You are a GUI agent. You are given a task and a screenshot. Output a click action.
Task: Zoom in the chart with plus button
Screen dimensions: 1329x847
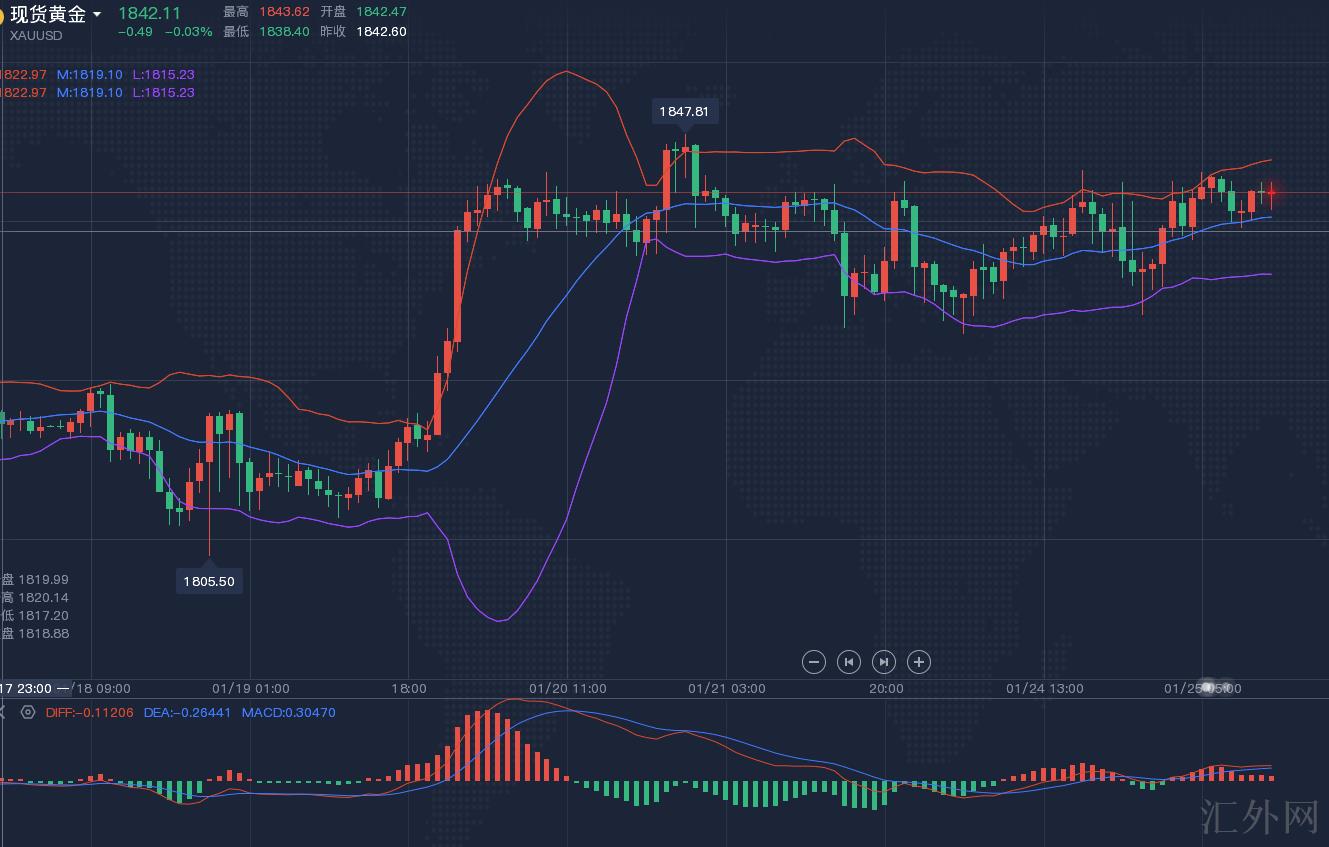point(919,662)
